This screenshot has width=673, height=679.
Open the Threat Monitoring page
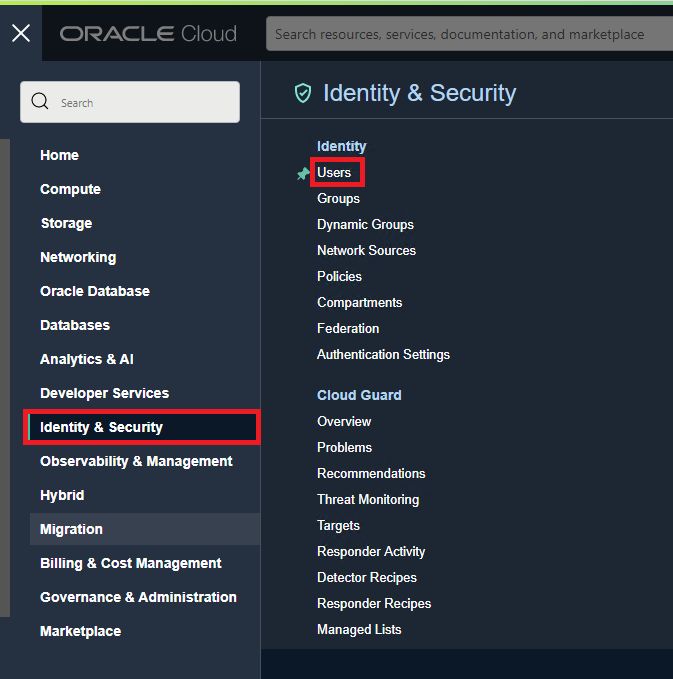coord(368,500)
